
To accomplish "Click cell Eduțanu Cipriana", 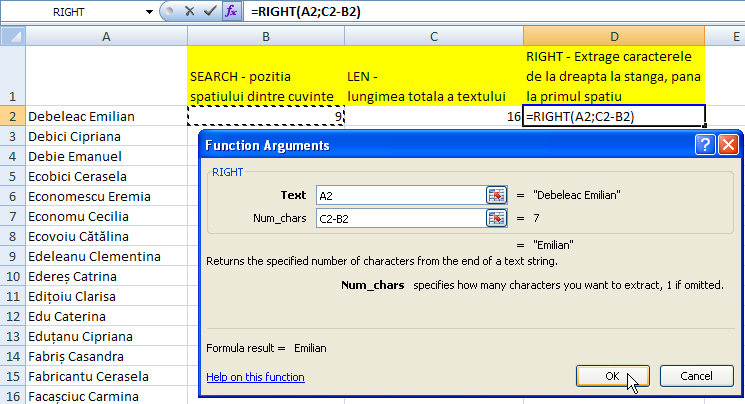I will [x=106, y=336].
